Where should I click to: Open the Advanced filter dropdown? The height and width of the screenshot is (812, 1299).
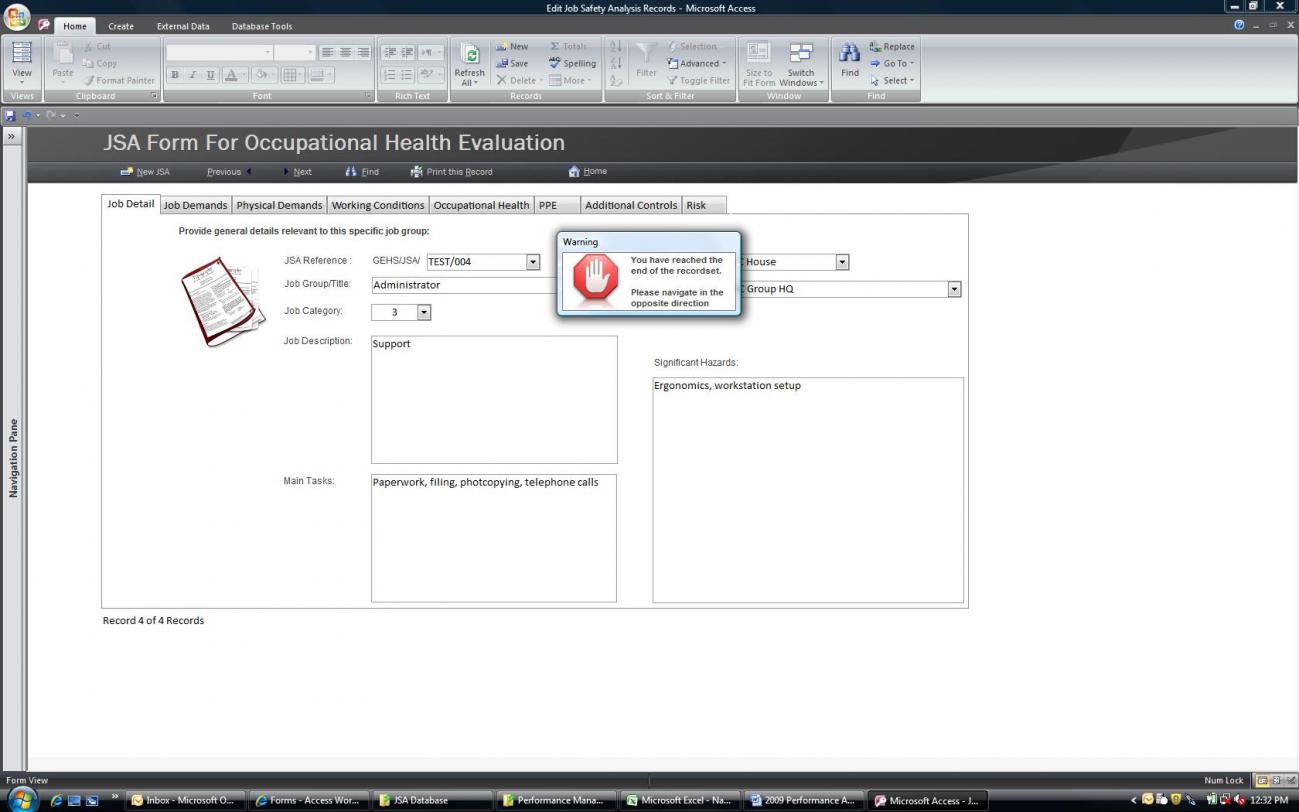point(698,63)
